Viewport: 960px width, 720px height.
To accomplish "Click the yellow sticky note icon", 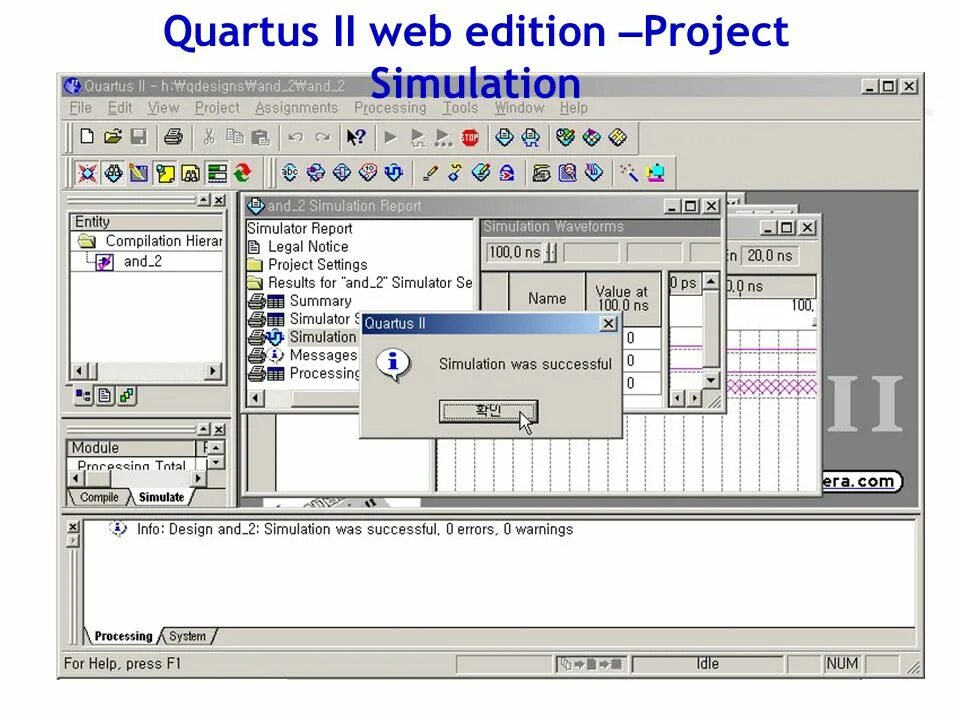I will [165, 173].
